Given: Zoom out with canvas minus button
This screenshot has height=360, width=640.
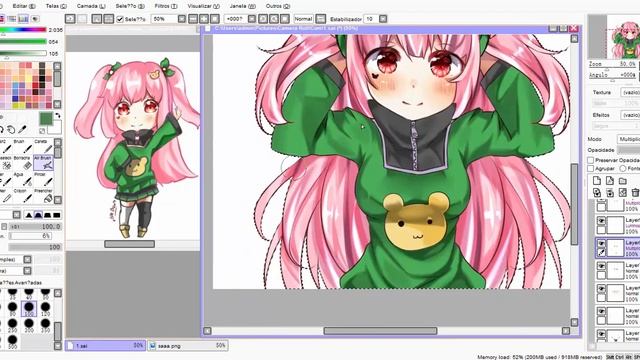Looking at the screenshot, I should (193, 19).
